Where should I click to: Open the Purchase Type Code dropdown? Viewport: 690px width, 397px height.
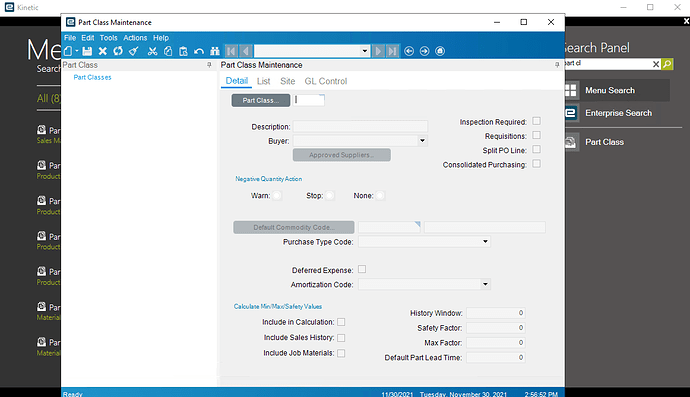485,242
